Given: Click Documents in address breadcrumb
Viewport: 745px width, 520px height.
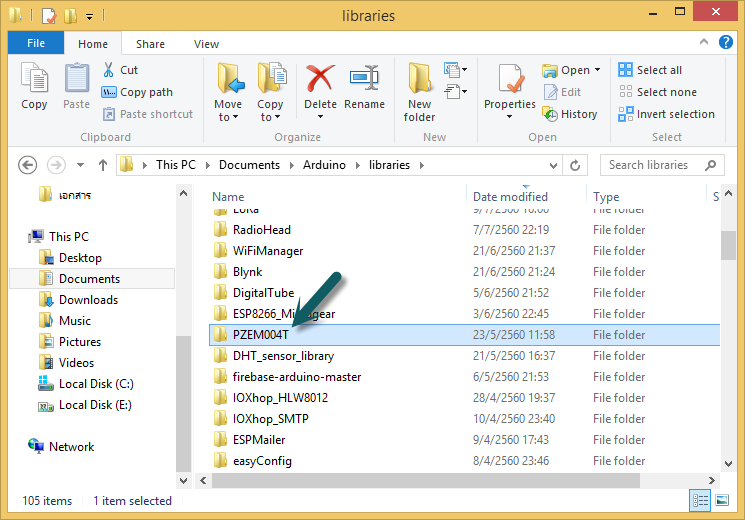Looking at the screenshot, I should coord(249,165).
